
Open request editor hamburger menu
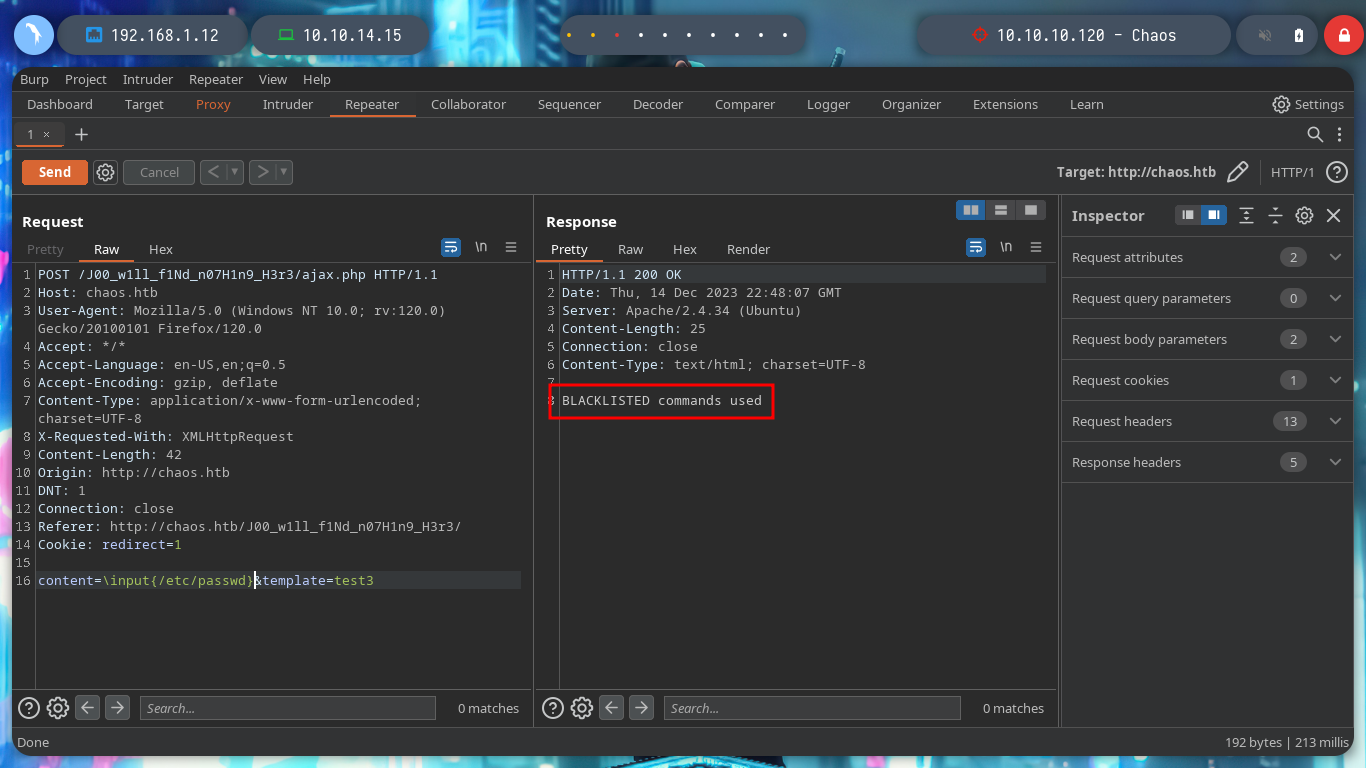511,247
